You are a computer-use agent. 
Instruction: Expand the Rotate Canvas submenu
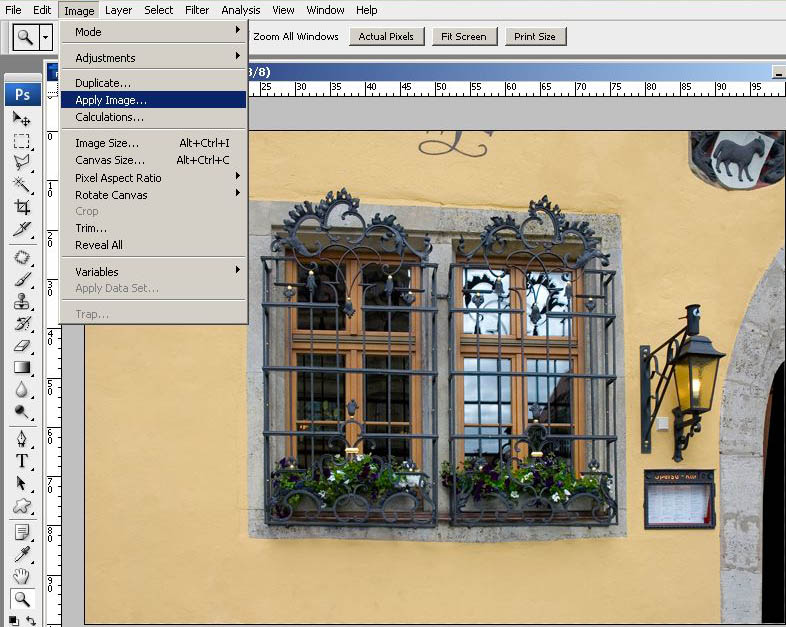pyautogui.click(x=154, y=195)
